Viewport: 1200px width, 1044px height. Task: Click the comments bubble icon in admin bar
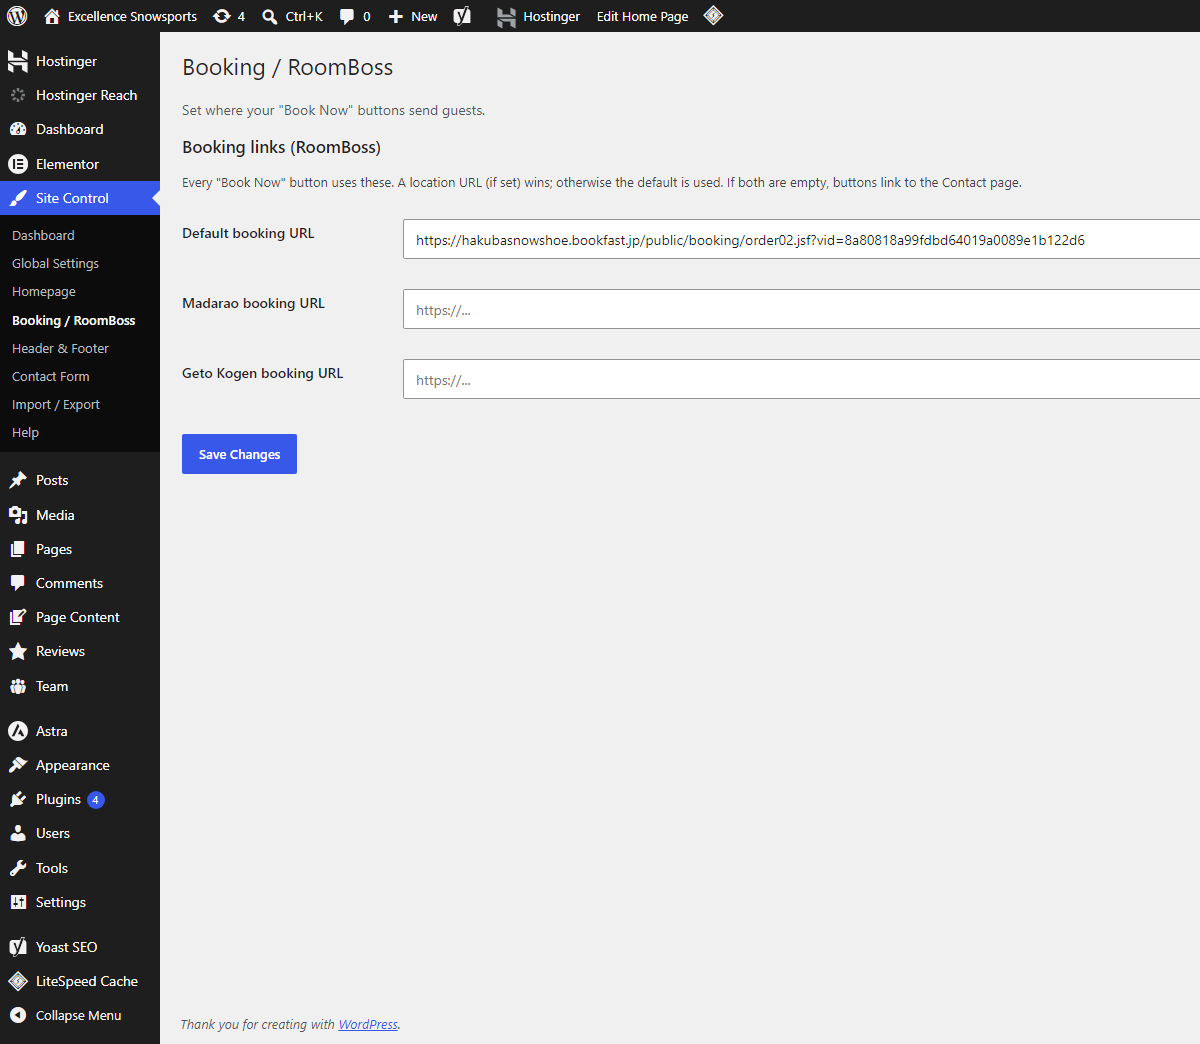pos(347,16)
